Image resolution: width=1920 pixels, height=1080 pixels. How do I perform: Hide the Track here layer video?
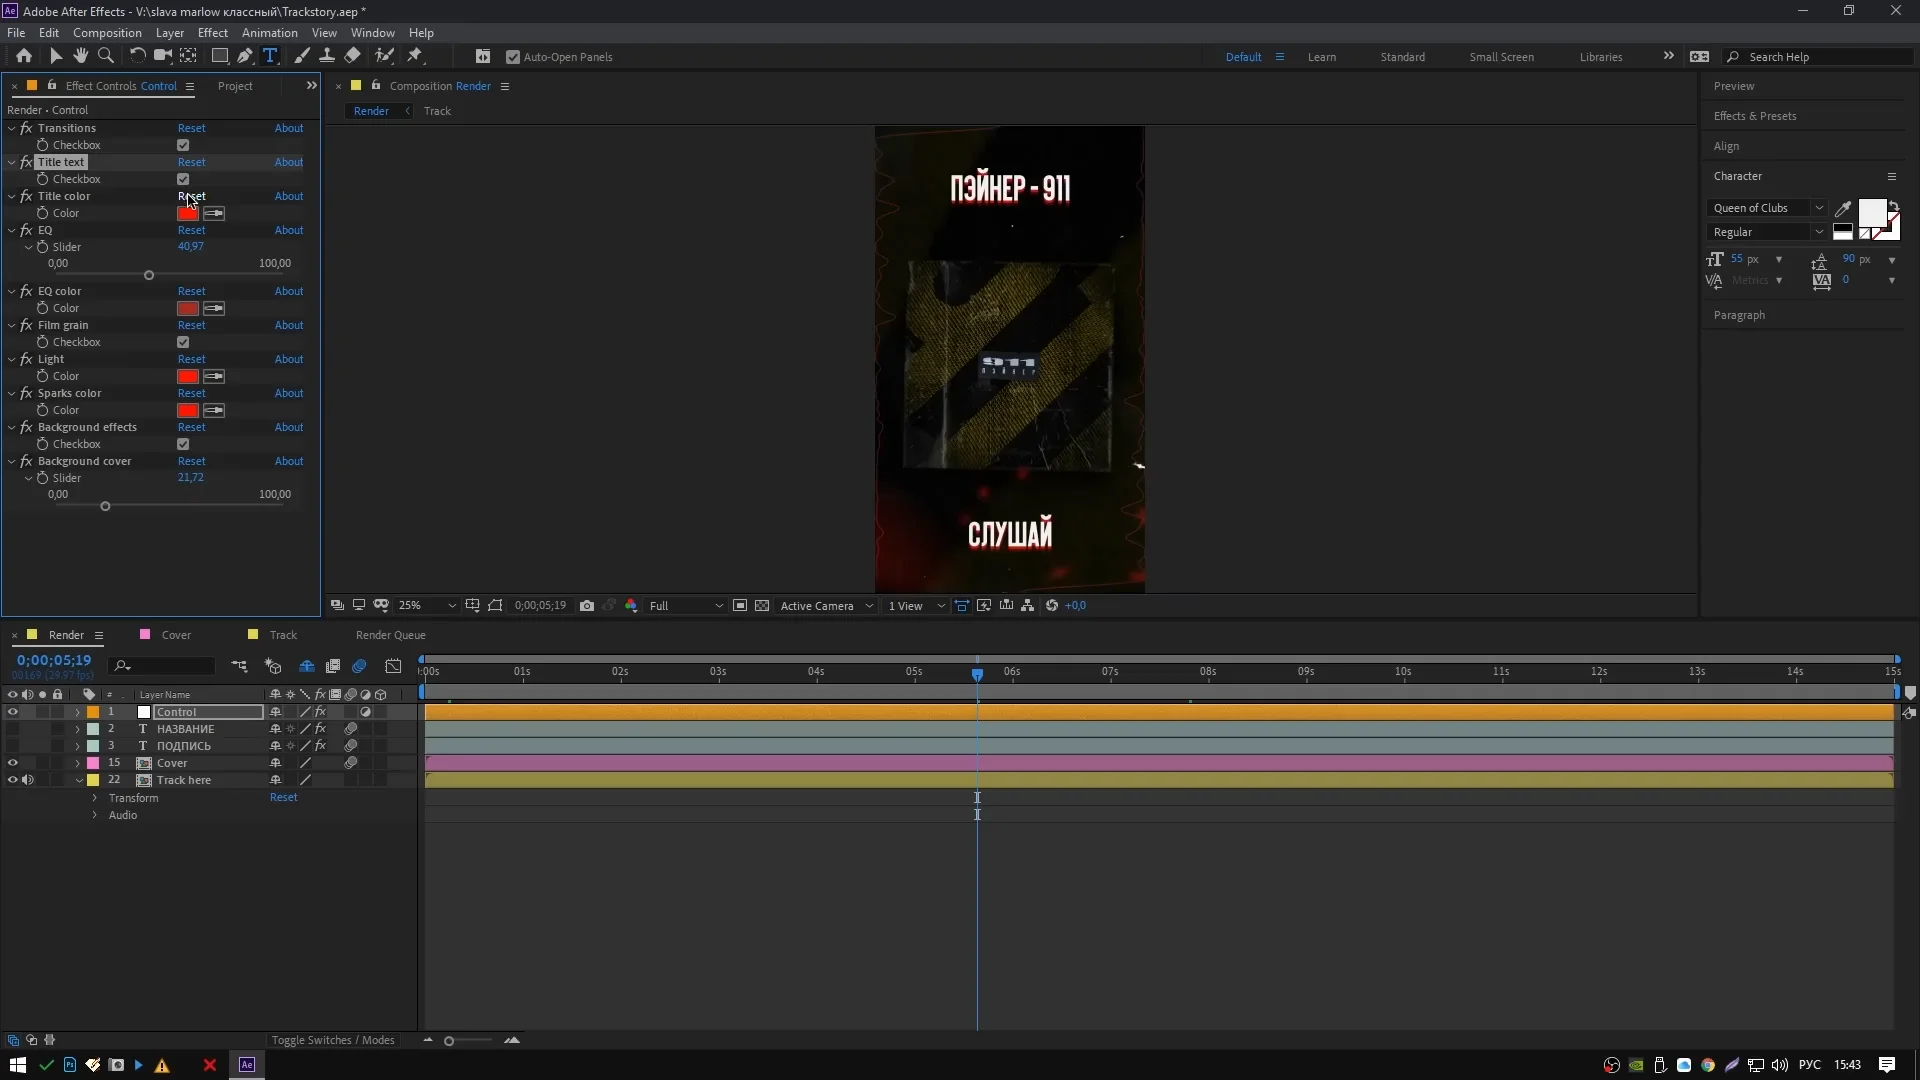(13, 780)
